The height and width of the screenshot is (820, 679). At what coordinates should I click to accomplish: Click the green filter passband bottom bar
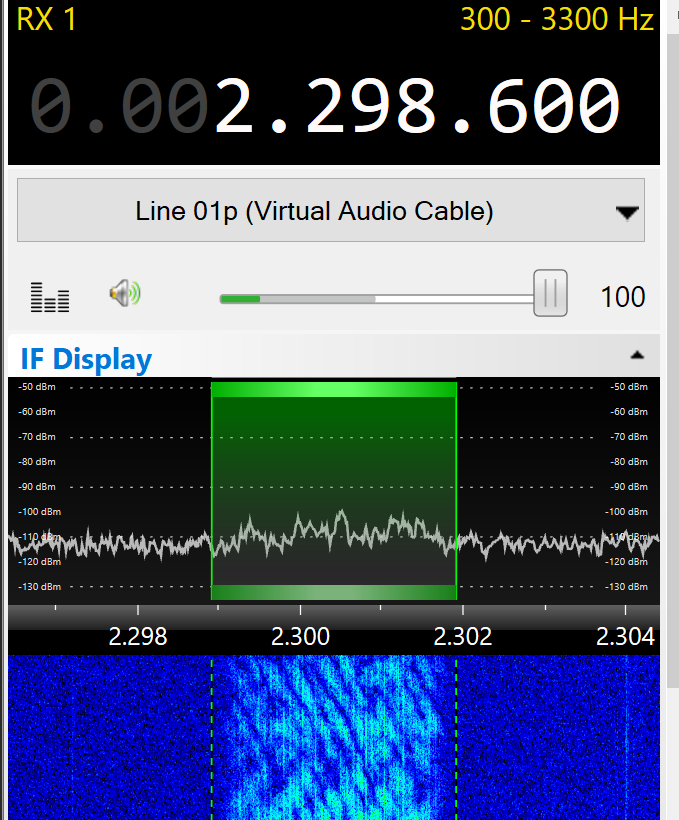[334, 592]
